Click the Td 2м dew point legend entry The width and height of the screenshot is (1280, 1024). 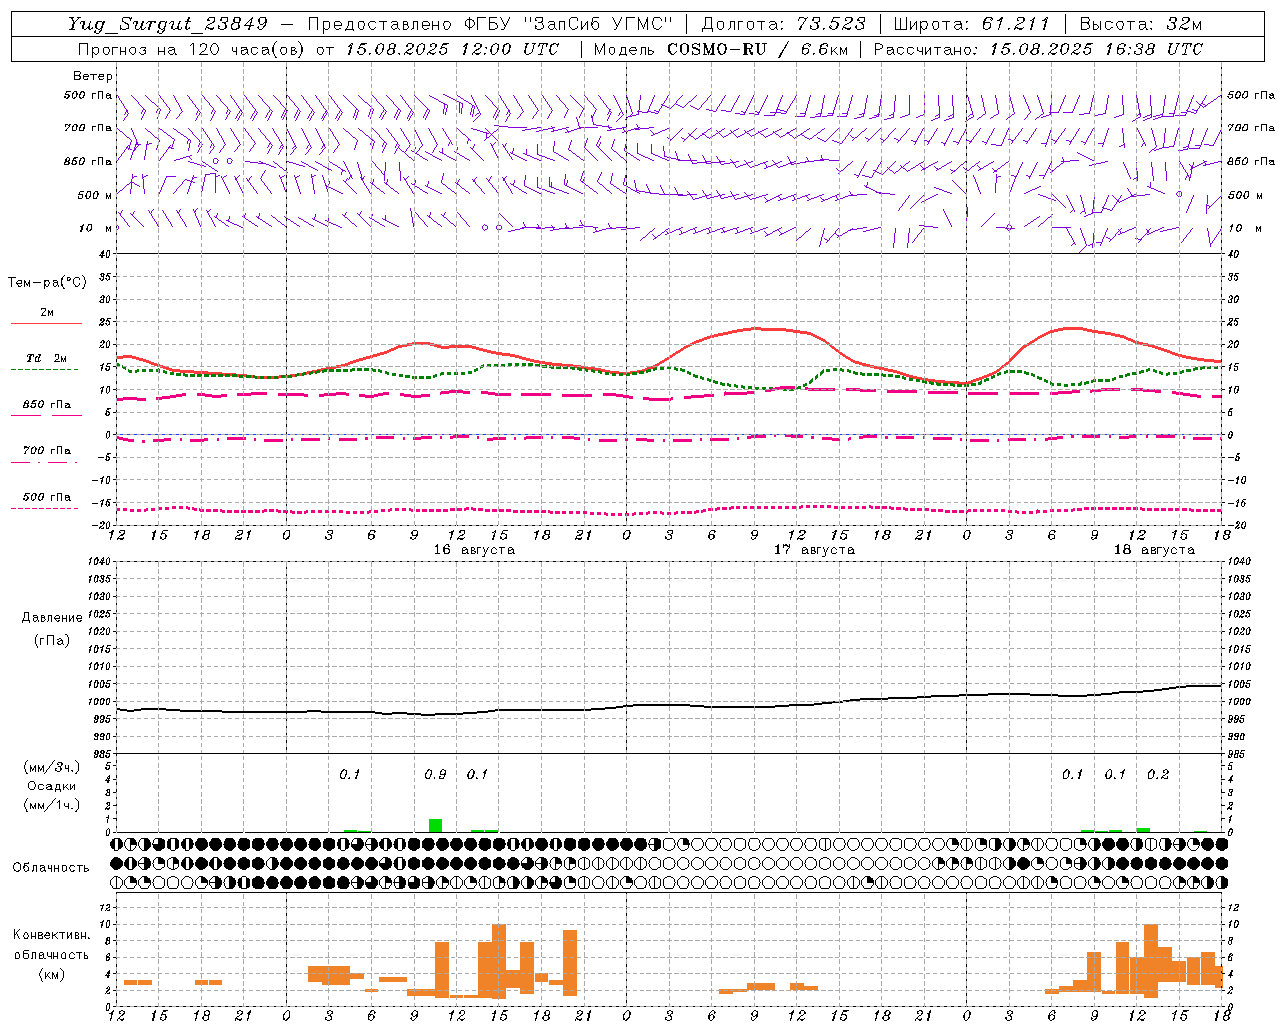click(47, 358)
